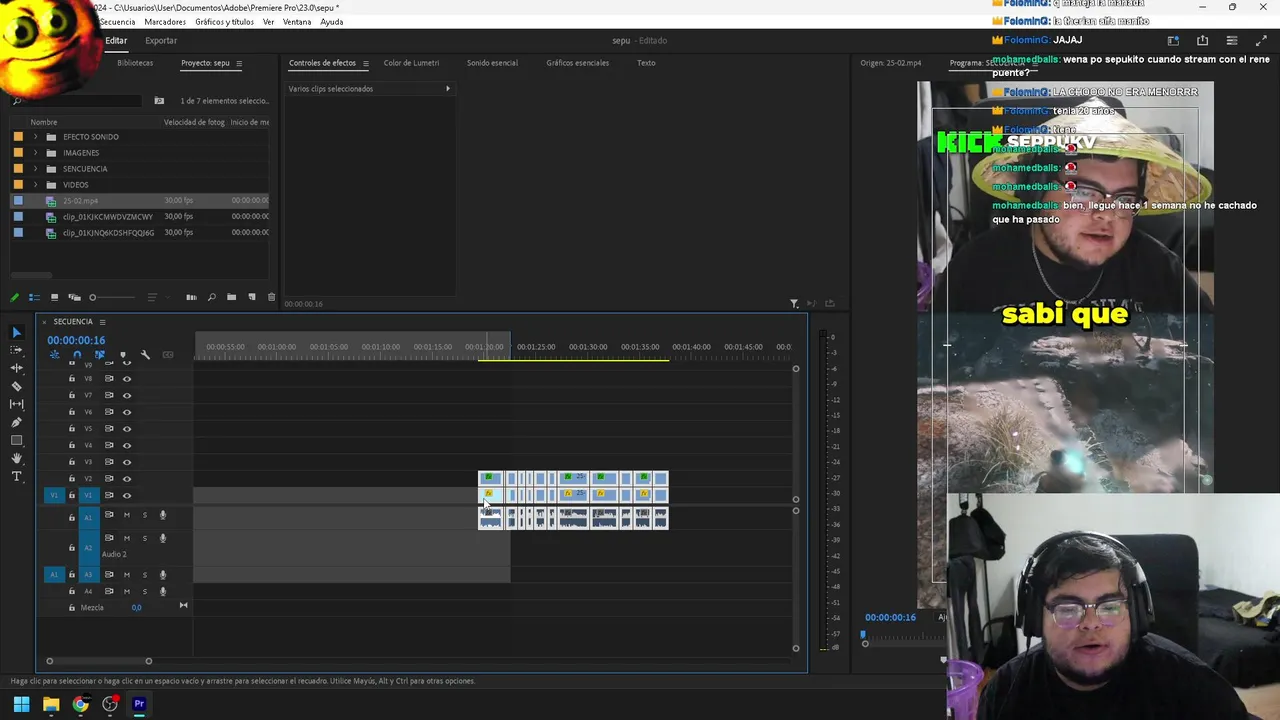The width and height of the screenshot is (1280, 720).
Task: Expand the EFECTO SONIDO bin
Action: [x=36, y=137]
